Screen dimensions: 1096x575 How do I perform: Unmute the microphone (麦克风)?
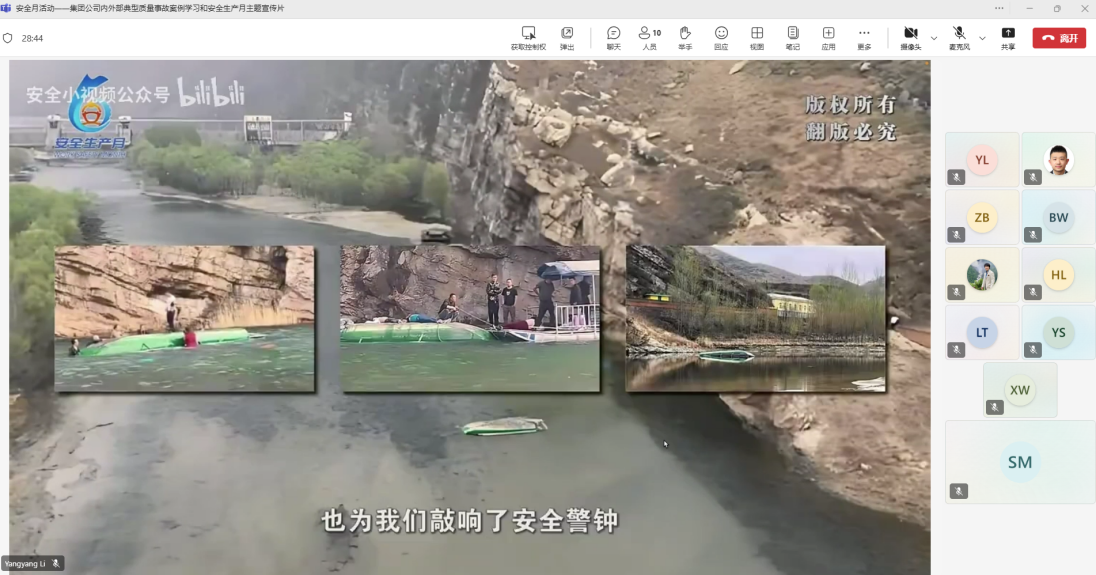coord(959,34)
